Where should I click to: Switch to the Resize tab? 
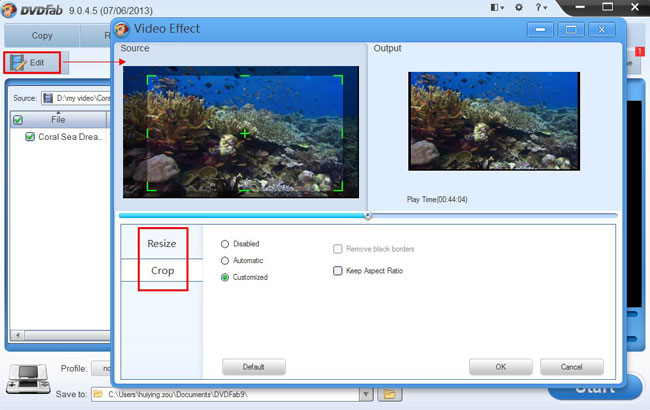[x=162, y=244]
